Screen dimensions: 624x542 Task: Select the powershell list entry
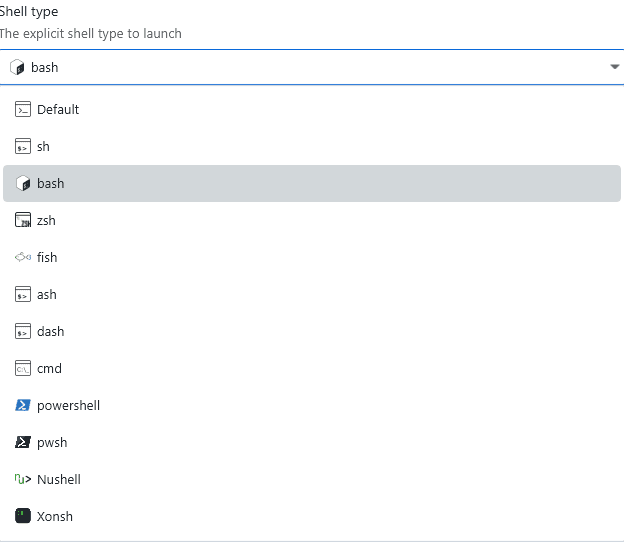pos(68,405)
